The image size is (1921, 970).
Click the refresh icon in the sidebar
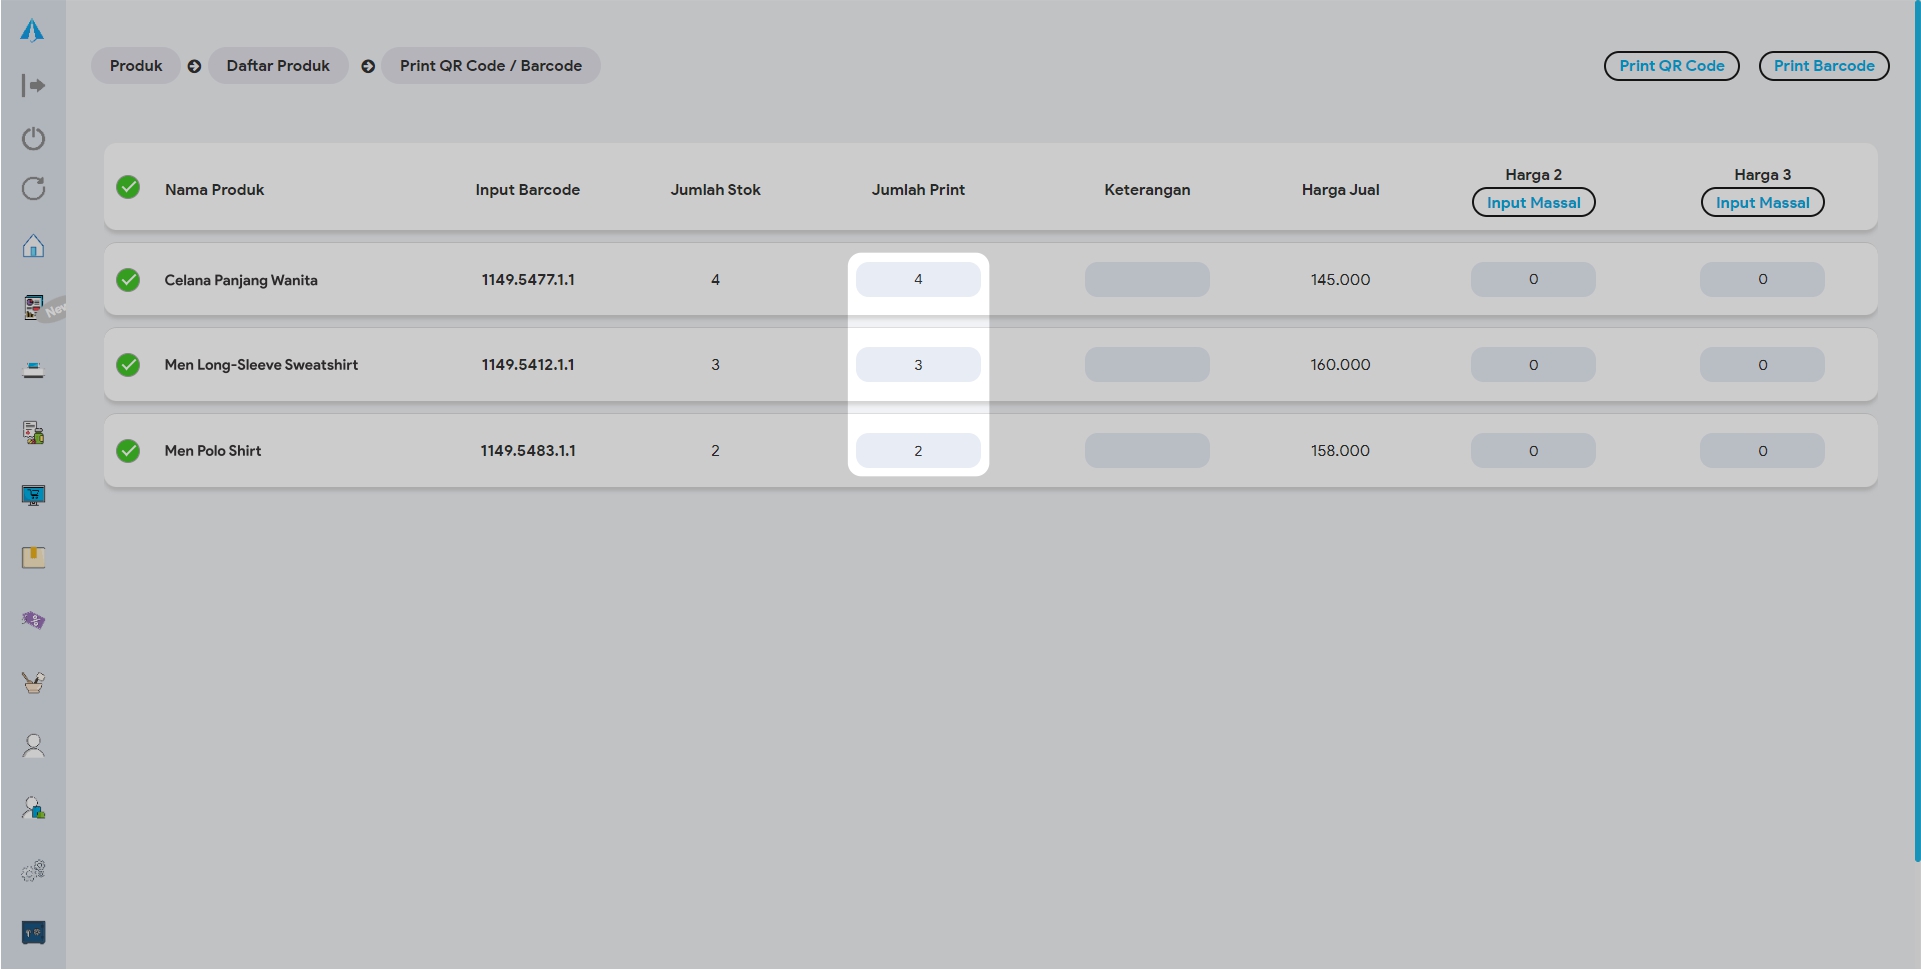pos(33,189)
